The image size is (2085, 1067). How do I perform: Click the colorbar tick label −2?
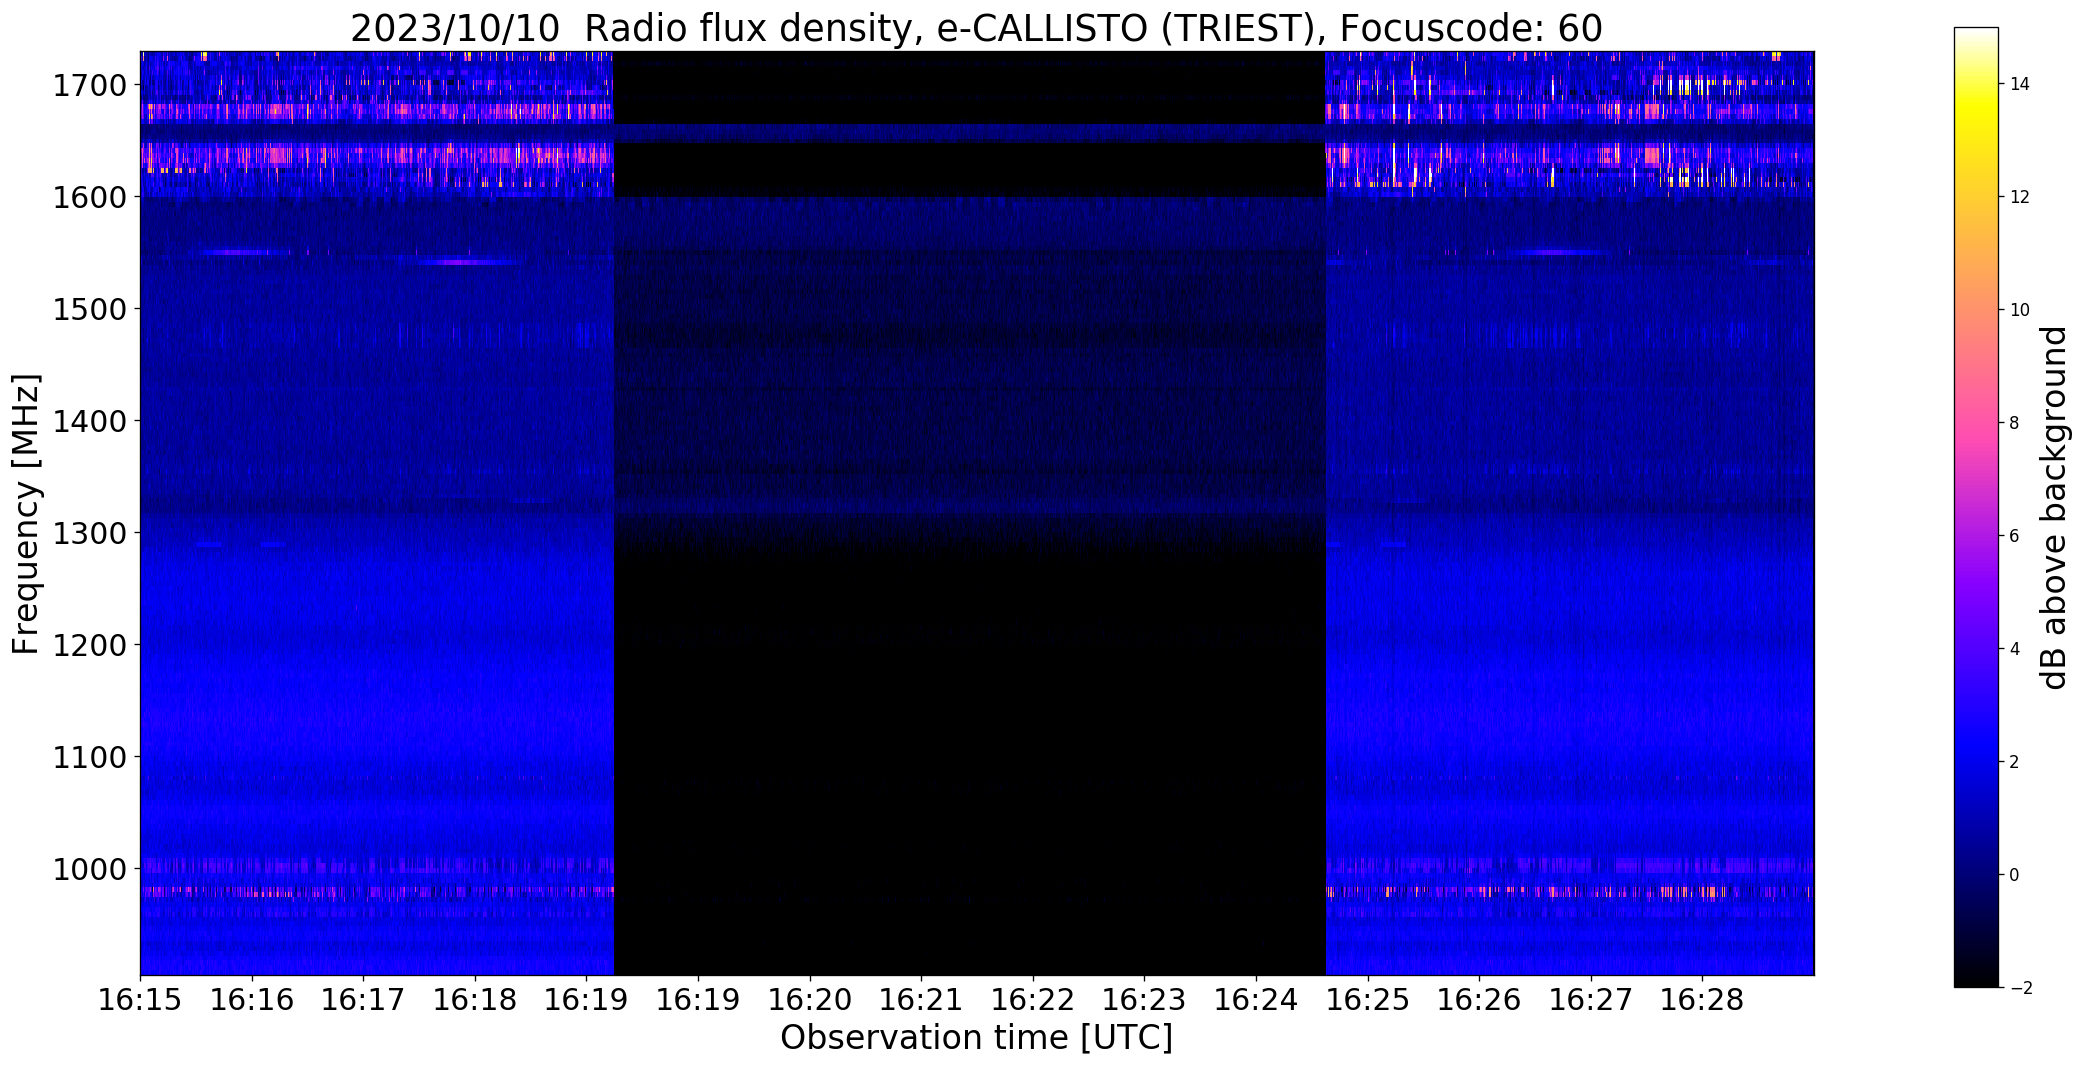pos(2020,988)
